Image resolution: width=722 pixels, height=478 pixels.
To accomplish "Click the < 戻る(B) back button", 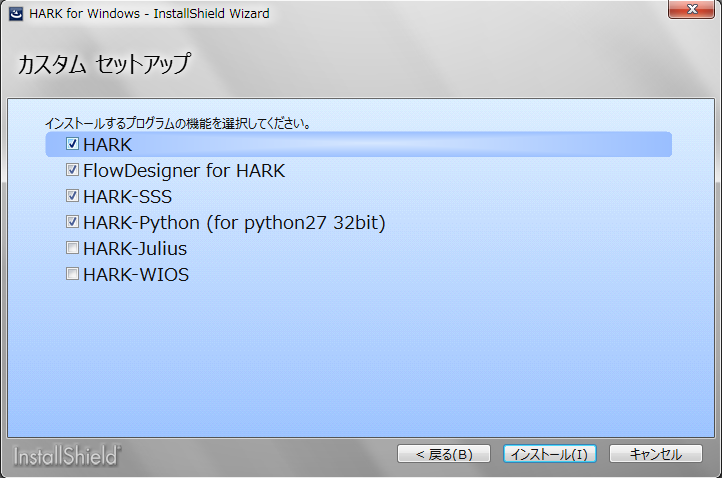I will pyautogui.click(x=444, y=454).
